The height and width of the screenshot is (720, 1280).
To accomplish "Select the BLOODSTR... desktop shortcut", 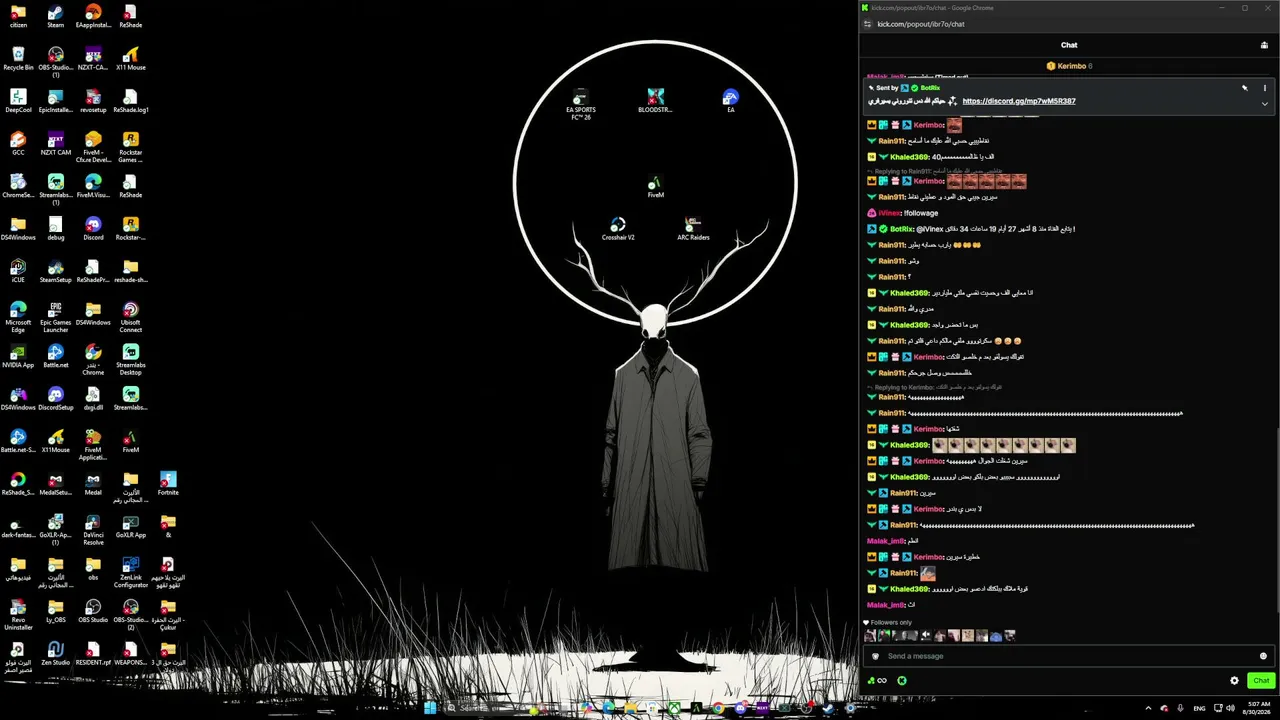I will [x=655, y=101].
